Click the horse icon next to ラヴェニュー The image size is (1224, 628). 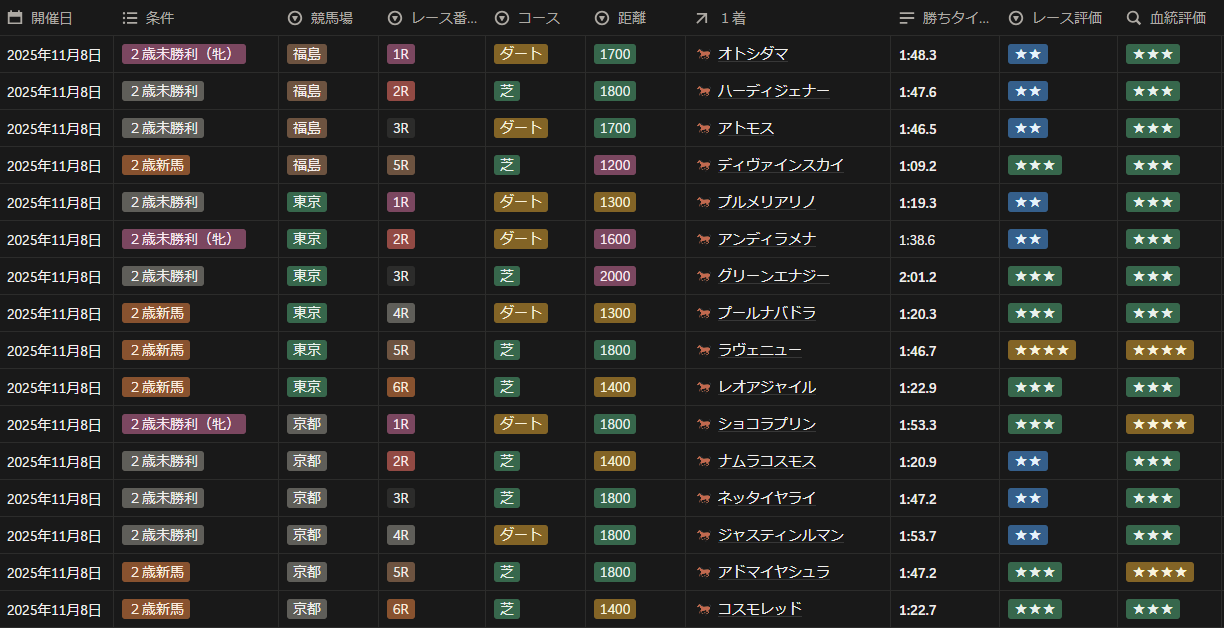tap(704, 350)
